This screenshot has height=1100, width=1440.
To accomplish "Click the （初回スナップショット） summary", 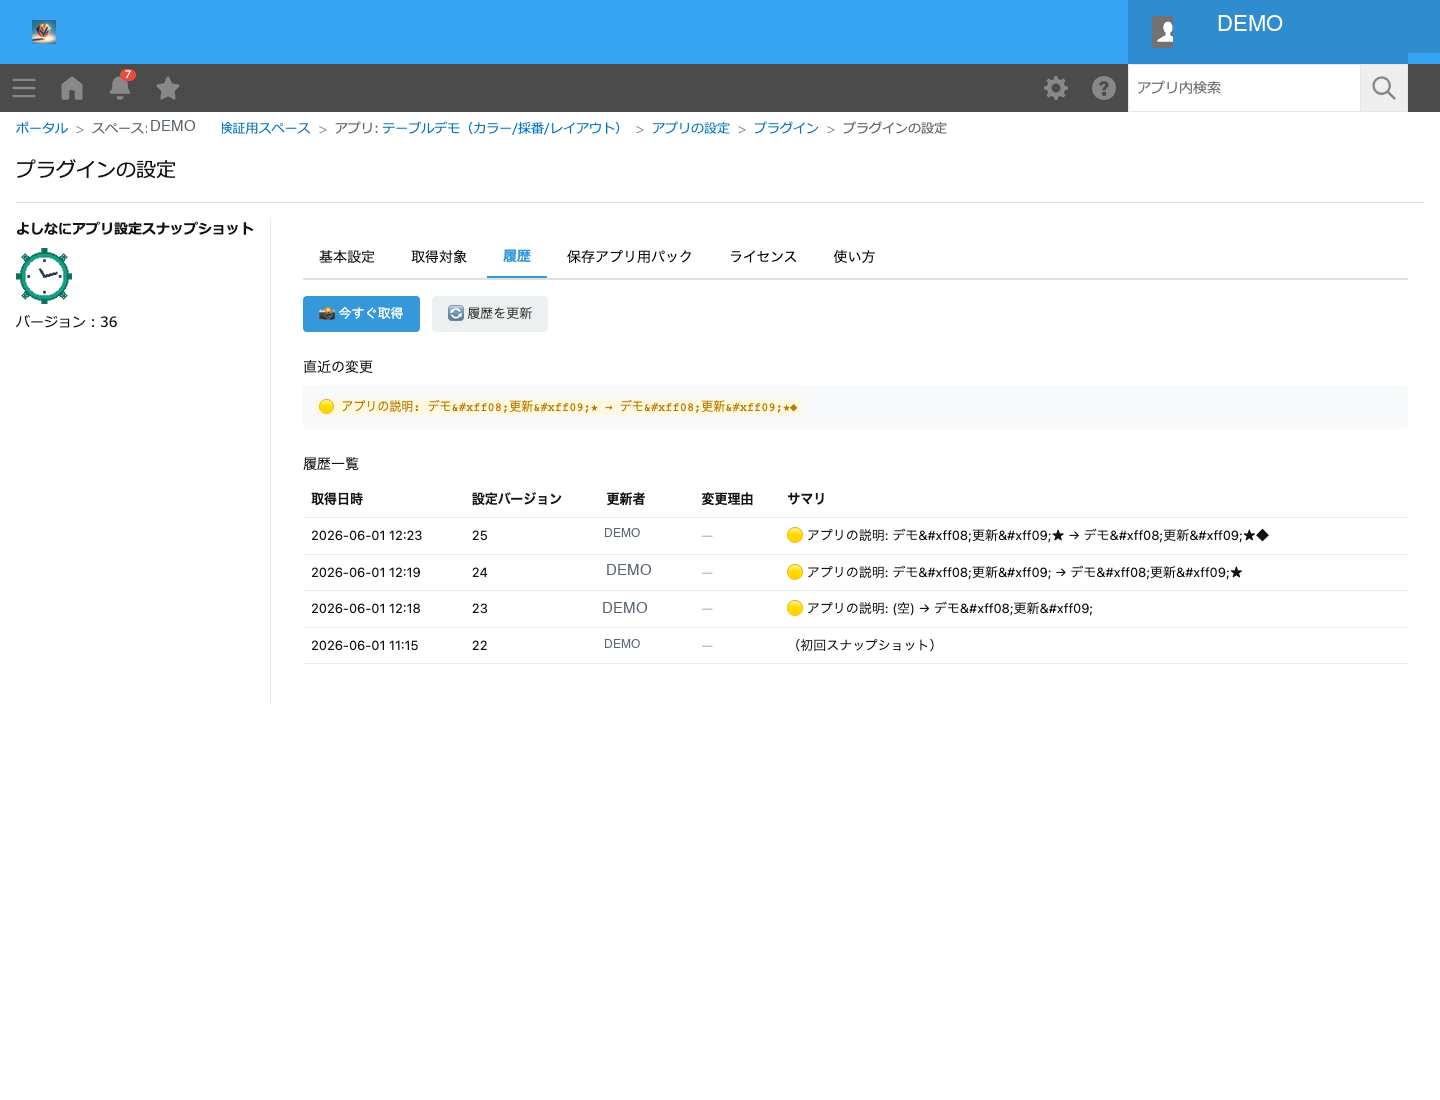I will 864,646.
